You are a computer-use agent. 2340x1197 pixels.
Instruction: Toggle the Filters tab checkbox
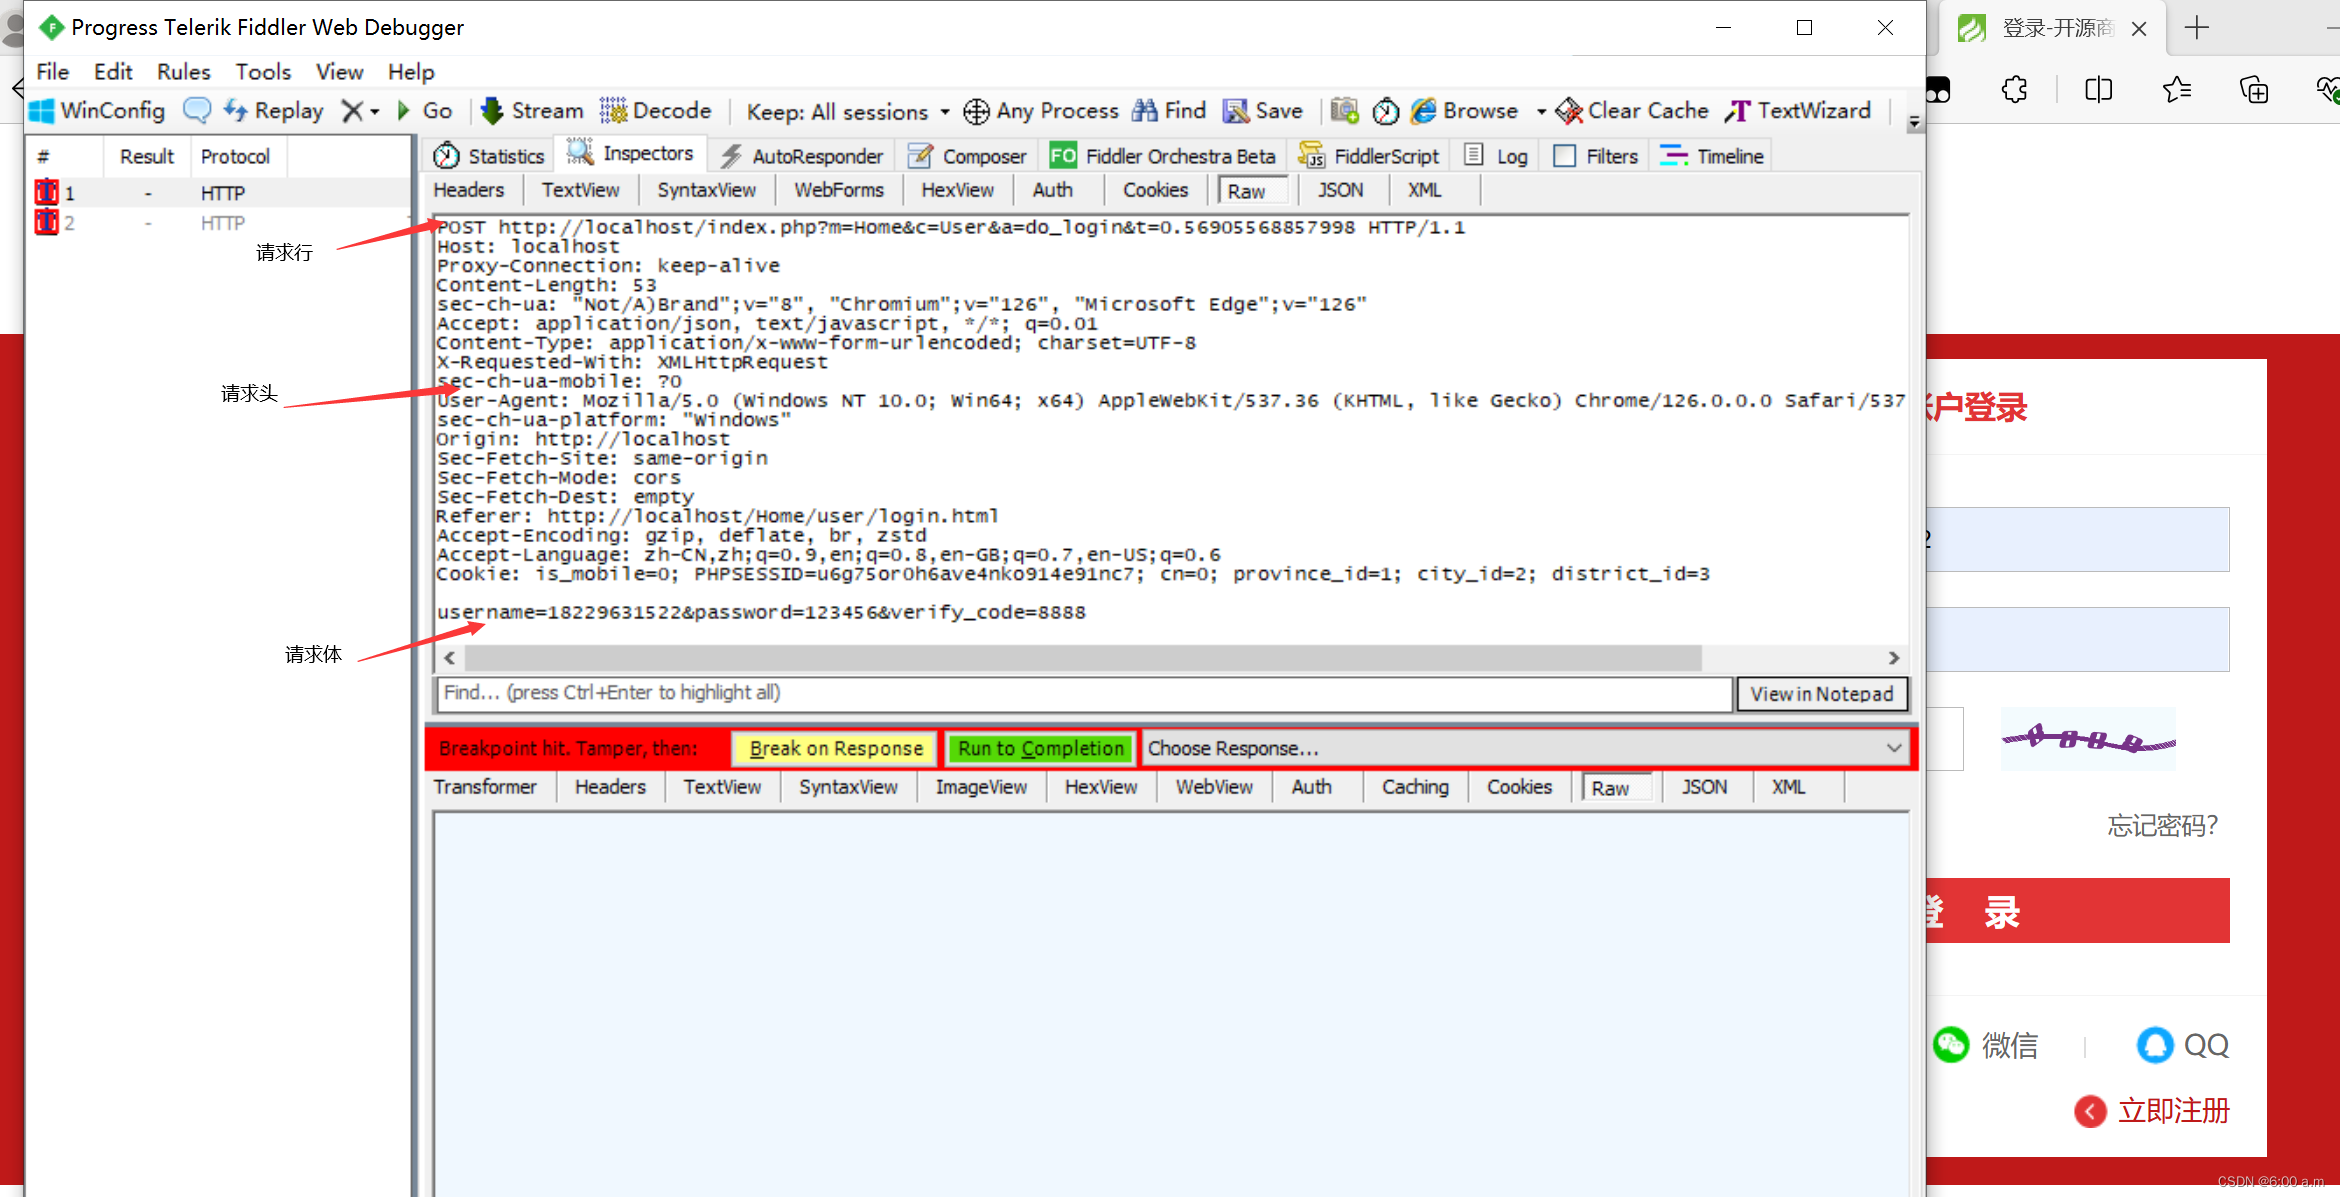click(x=1565, y=156)
